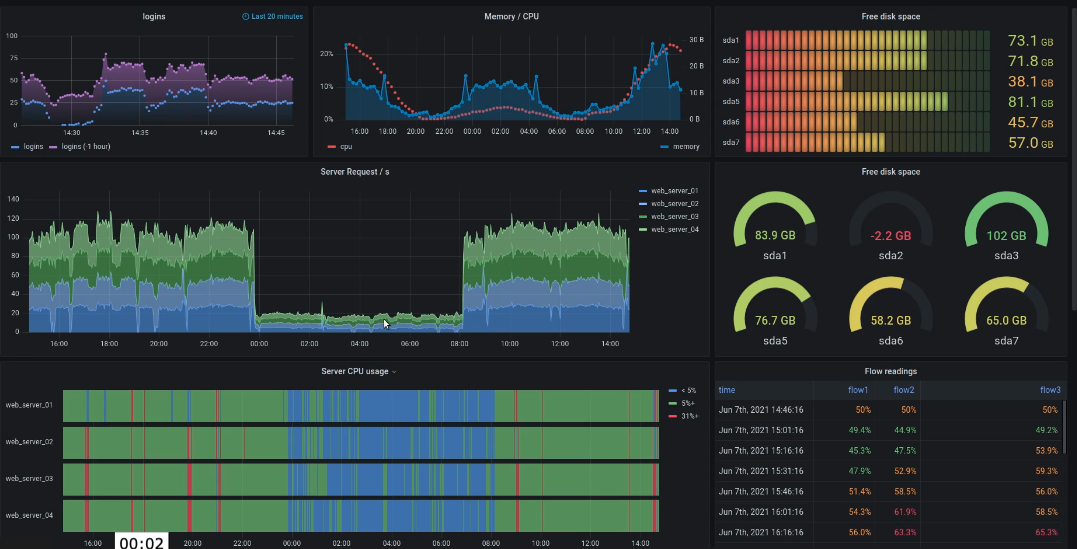Click the Last 20 minutes time override label

(x=276, y=16)
